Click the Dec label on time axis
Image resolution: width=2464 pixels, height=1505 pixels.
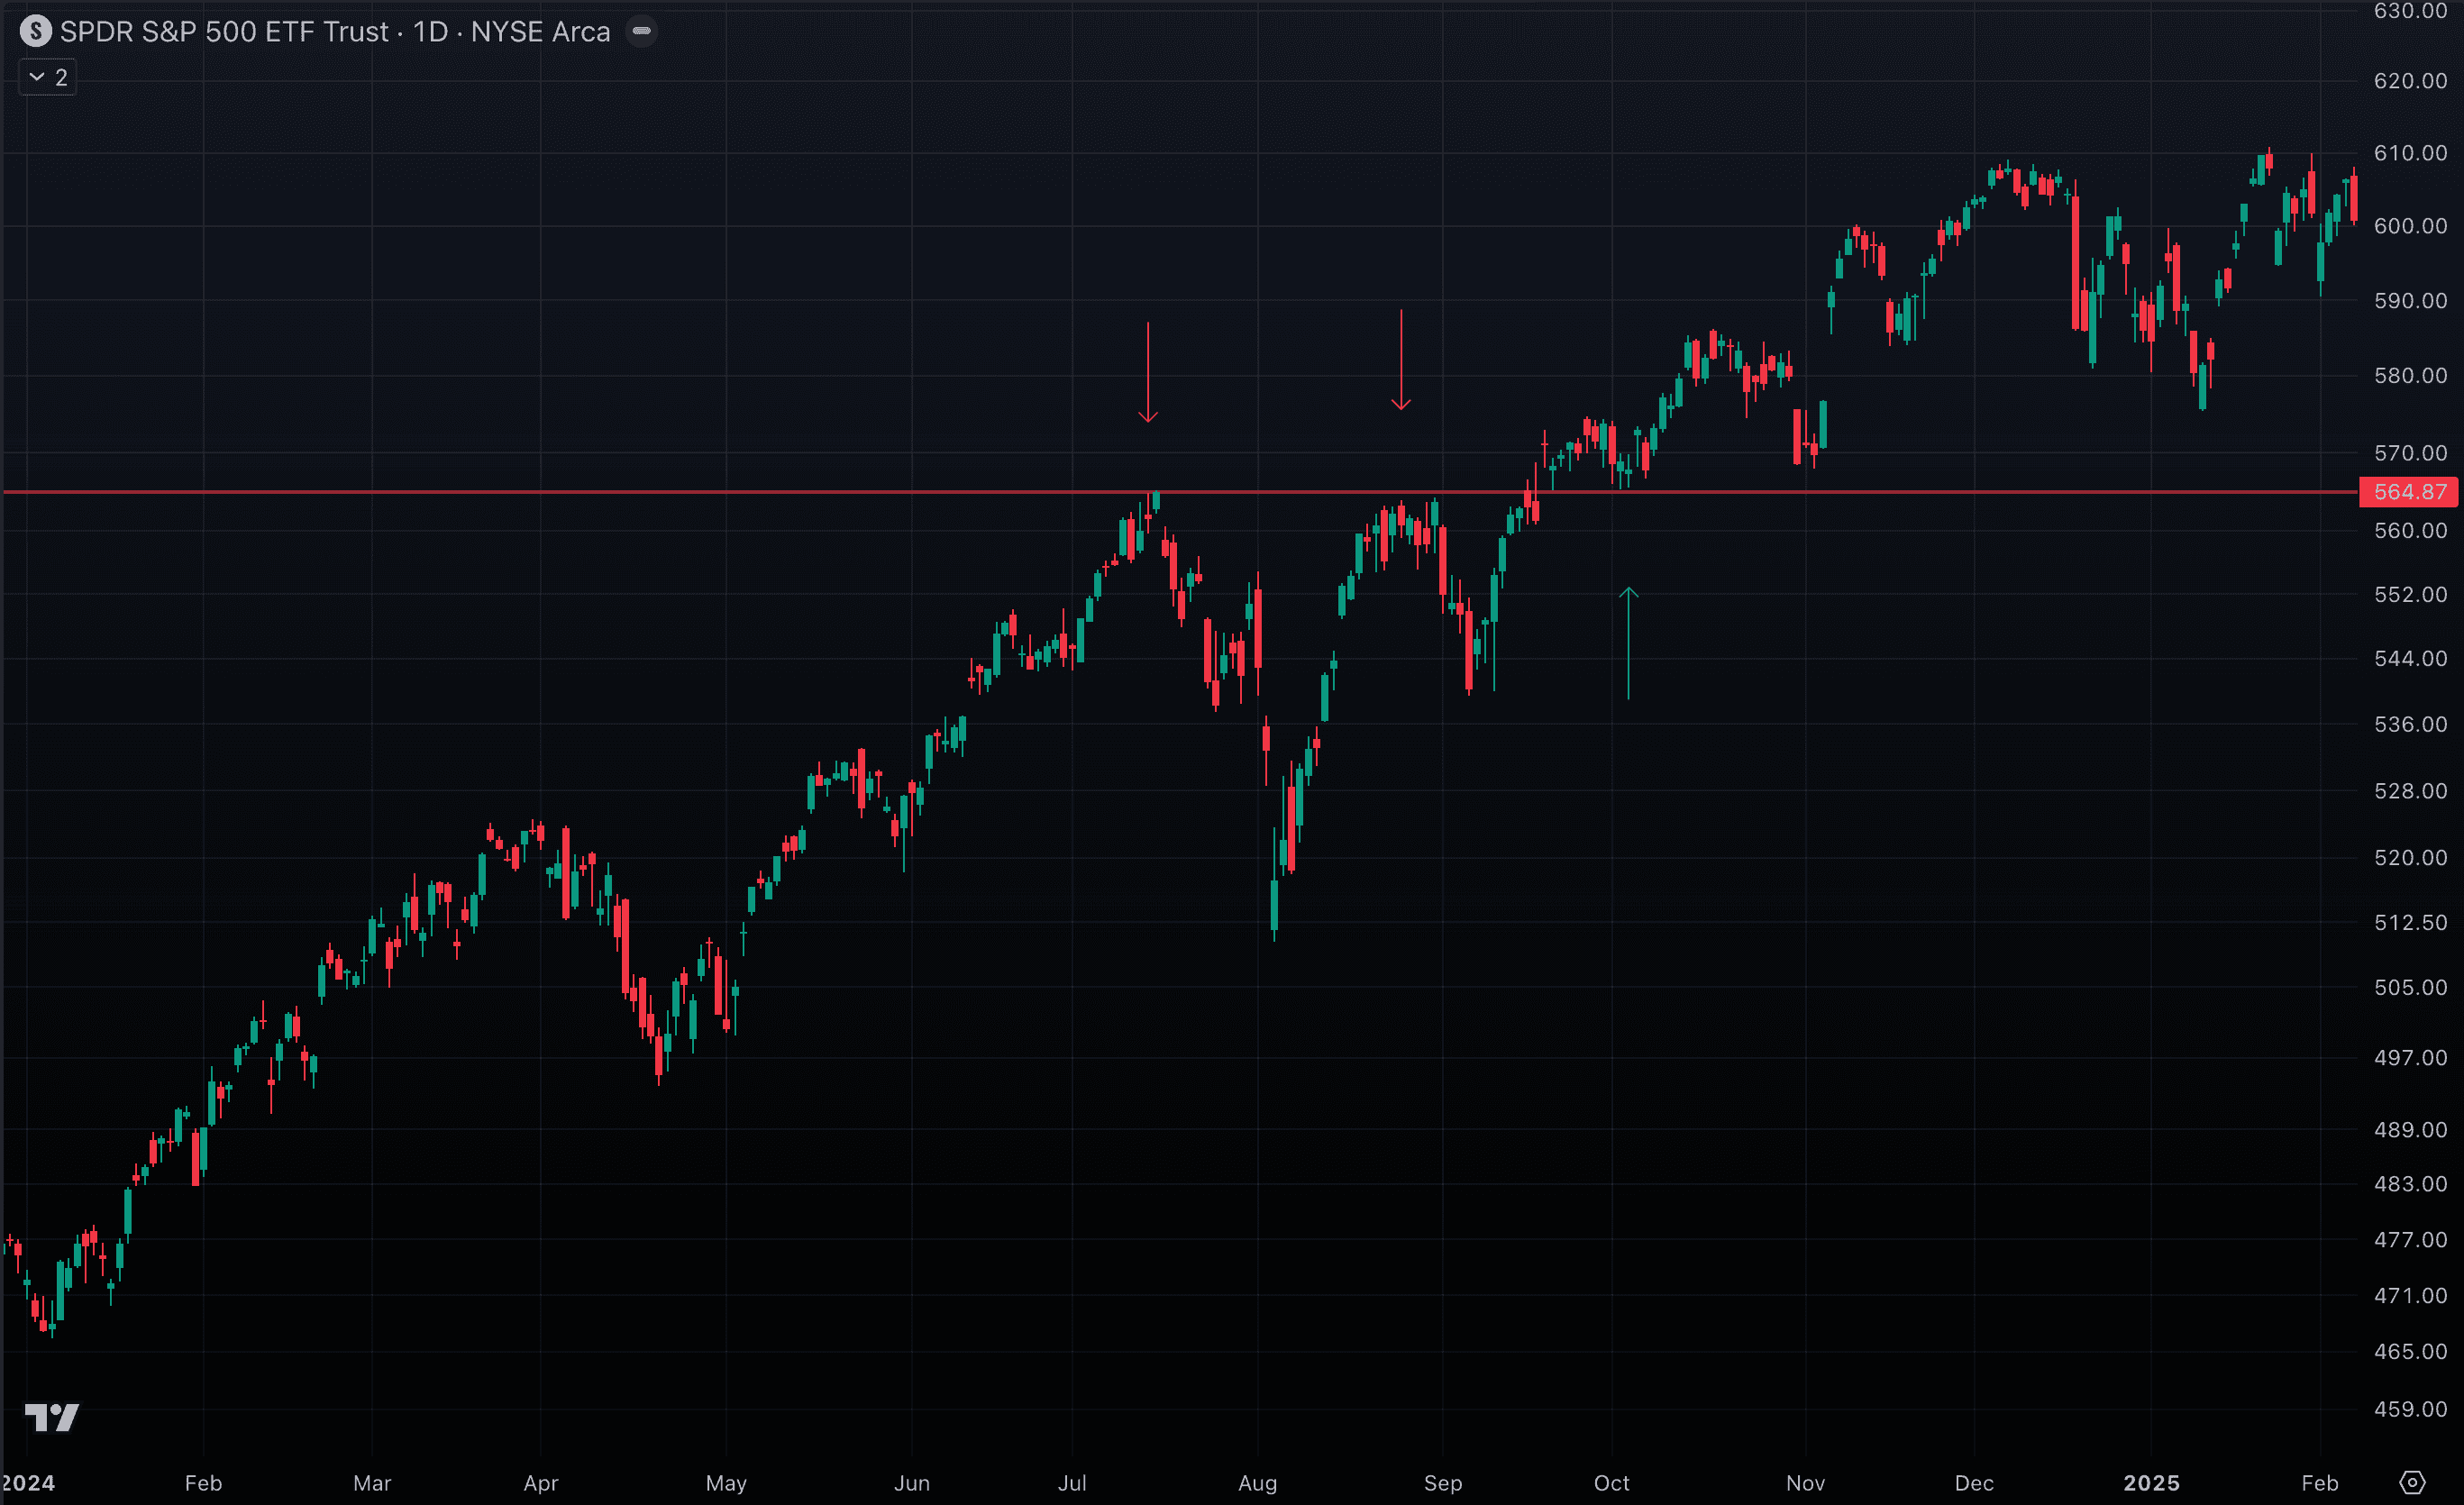1974,1483
